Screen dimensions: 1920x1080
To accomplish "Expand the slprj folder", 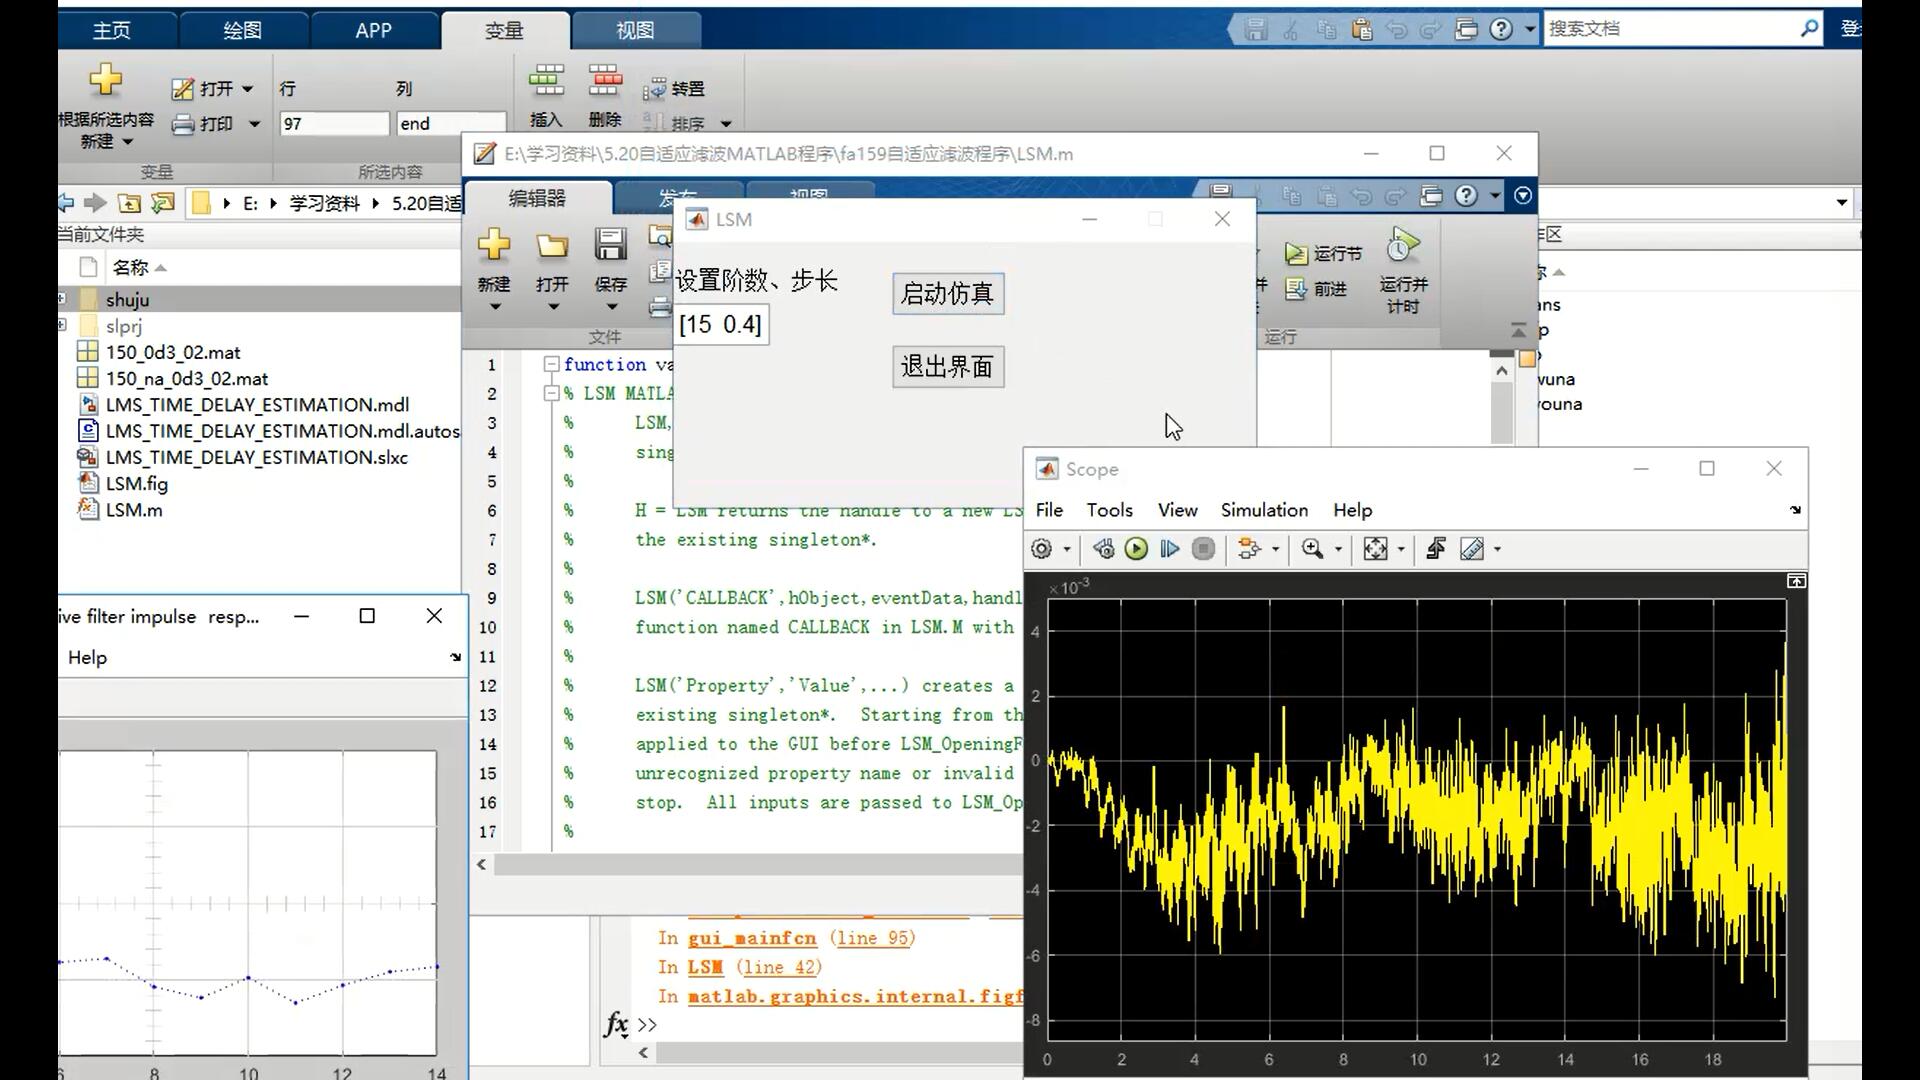I will click(x=62, y=325).
